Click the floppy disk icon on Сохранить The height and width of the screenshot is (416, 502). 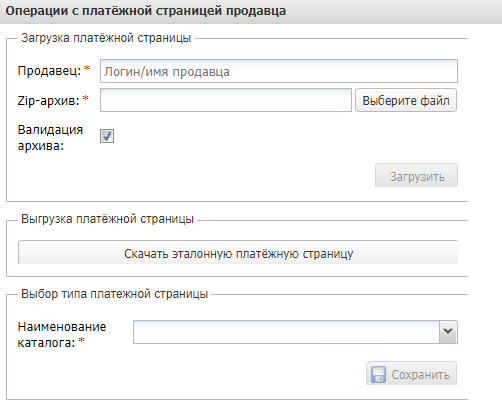tap(378, 374)
